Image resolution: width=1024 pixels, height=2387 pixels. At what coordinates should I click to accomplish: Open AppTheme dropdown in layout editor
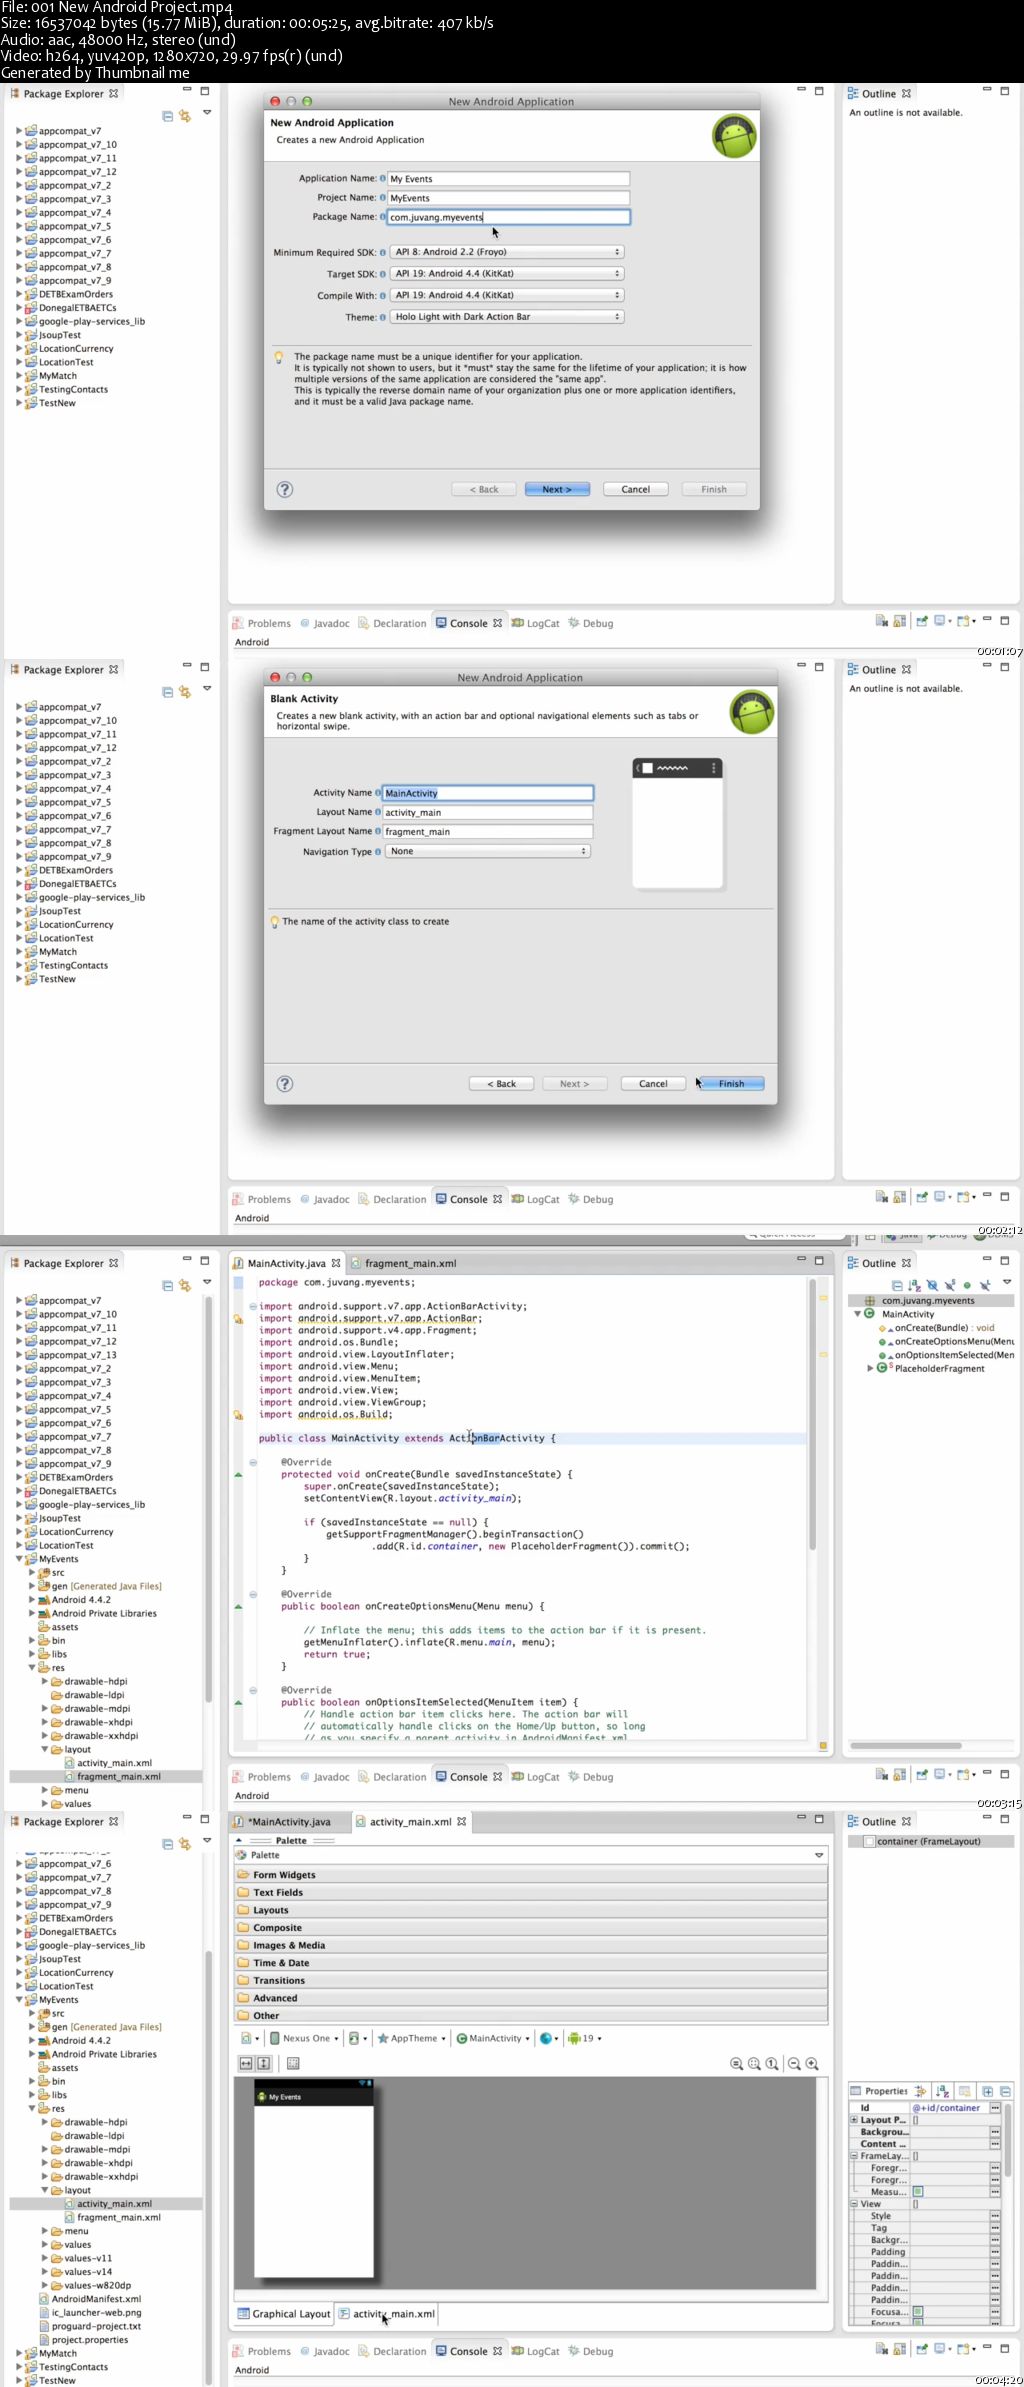click(x=411, y=2038)
